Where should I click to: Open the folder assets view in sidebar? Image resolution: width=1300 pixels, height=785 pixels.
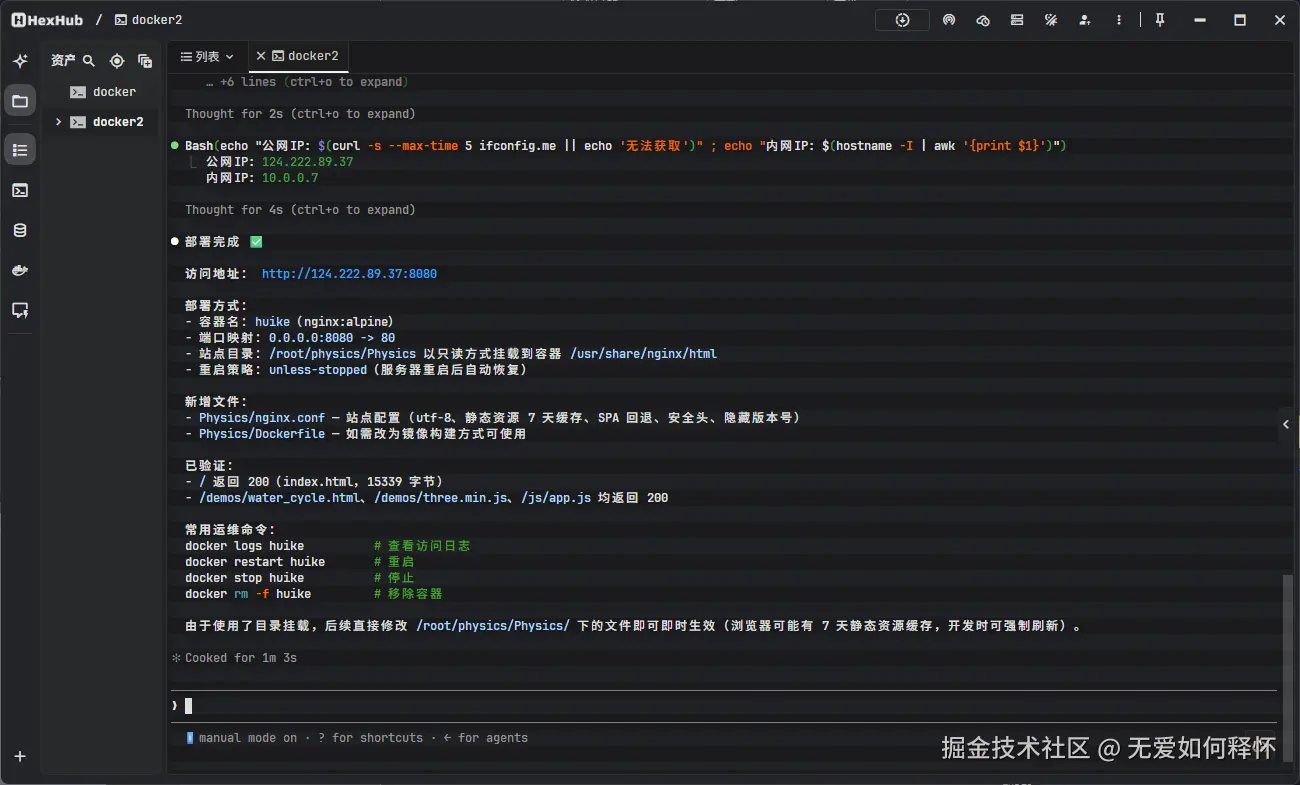(x=20, y=101)
